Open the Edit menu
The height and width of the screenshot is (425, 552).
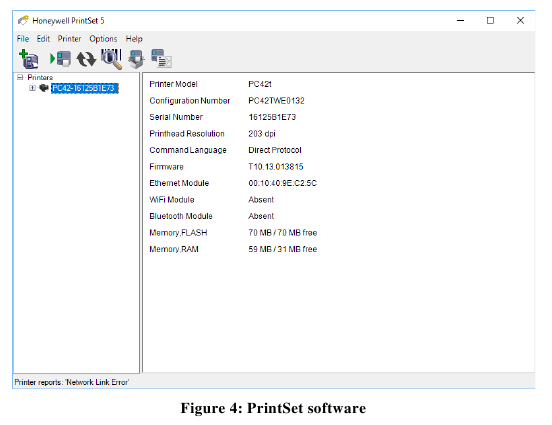point(43,39)
